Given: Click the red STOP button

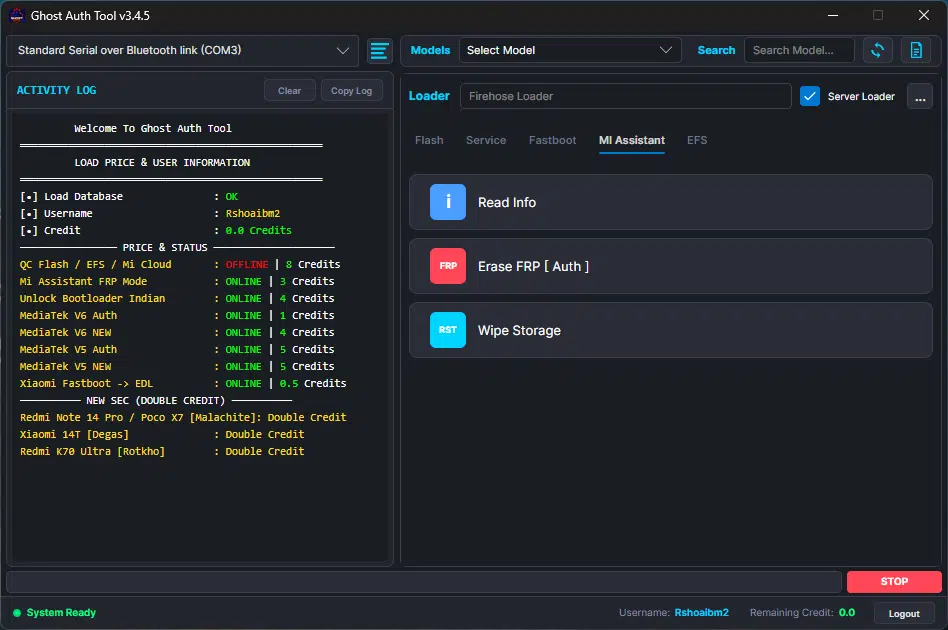Looking at the screenshot, I should [894, 581].
